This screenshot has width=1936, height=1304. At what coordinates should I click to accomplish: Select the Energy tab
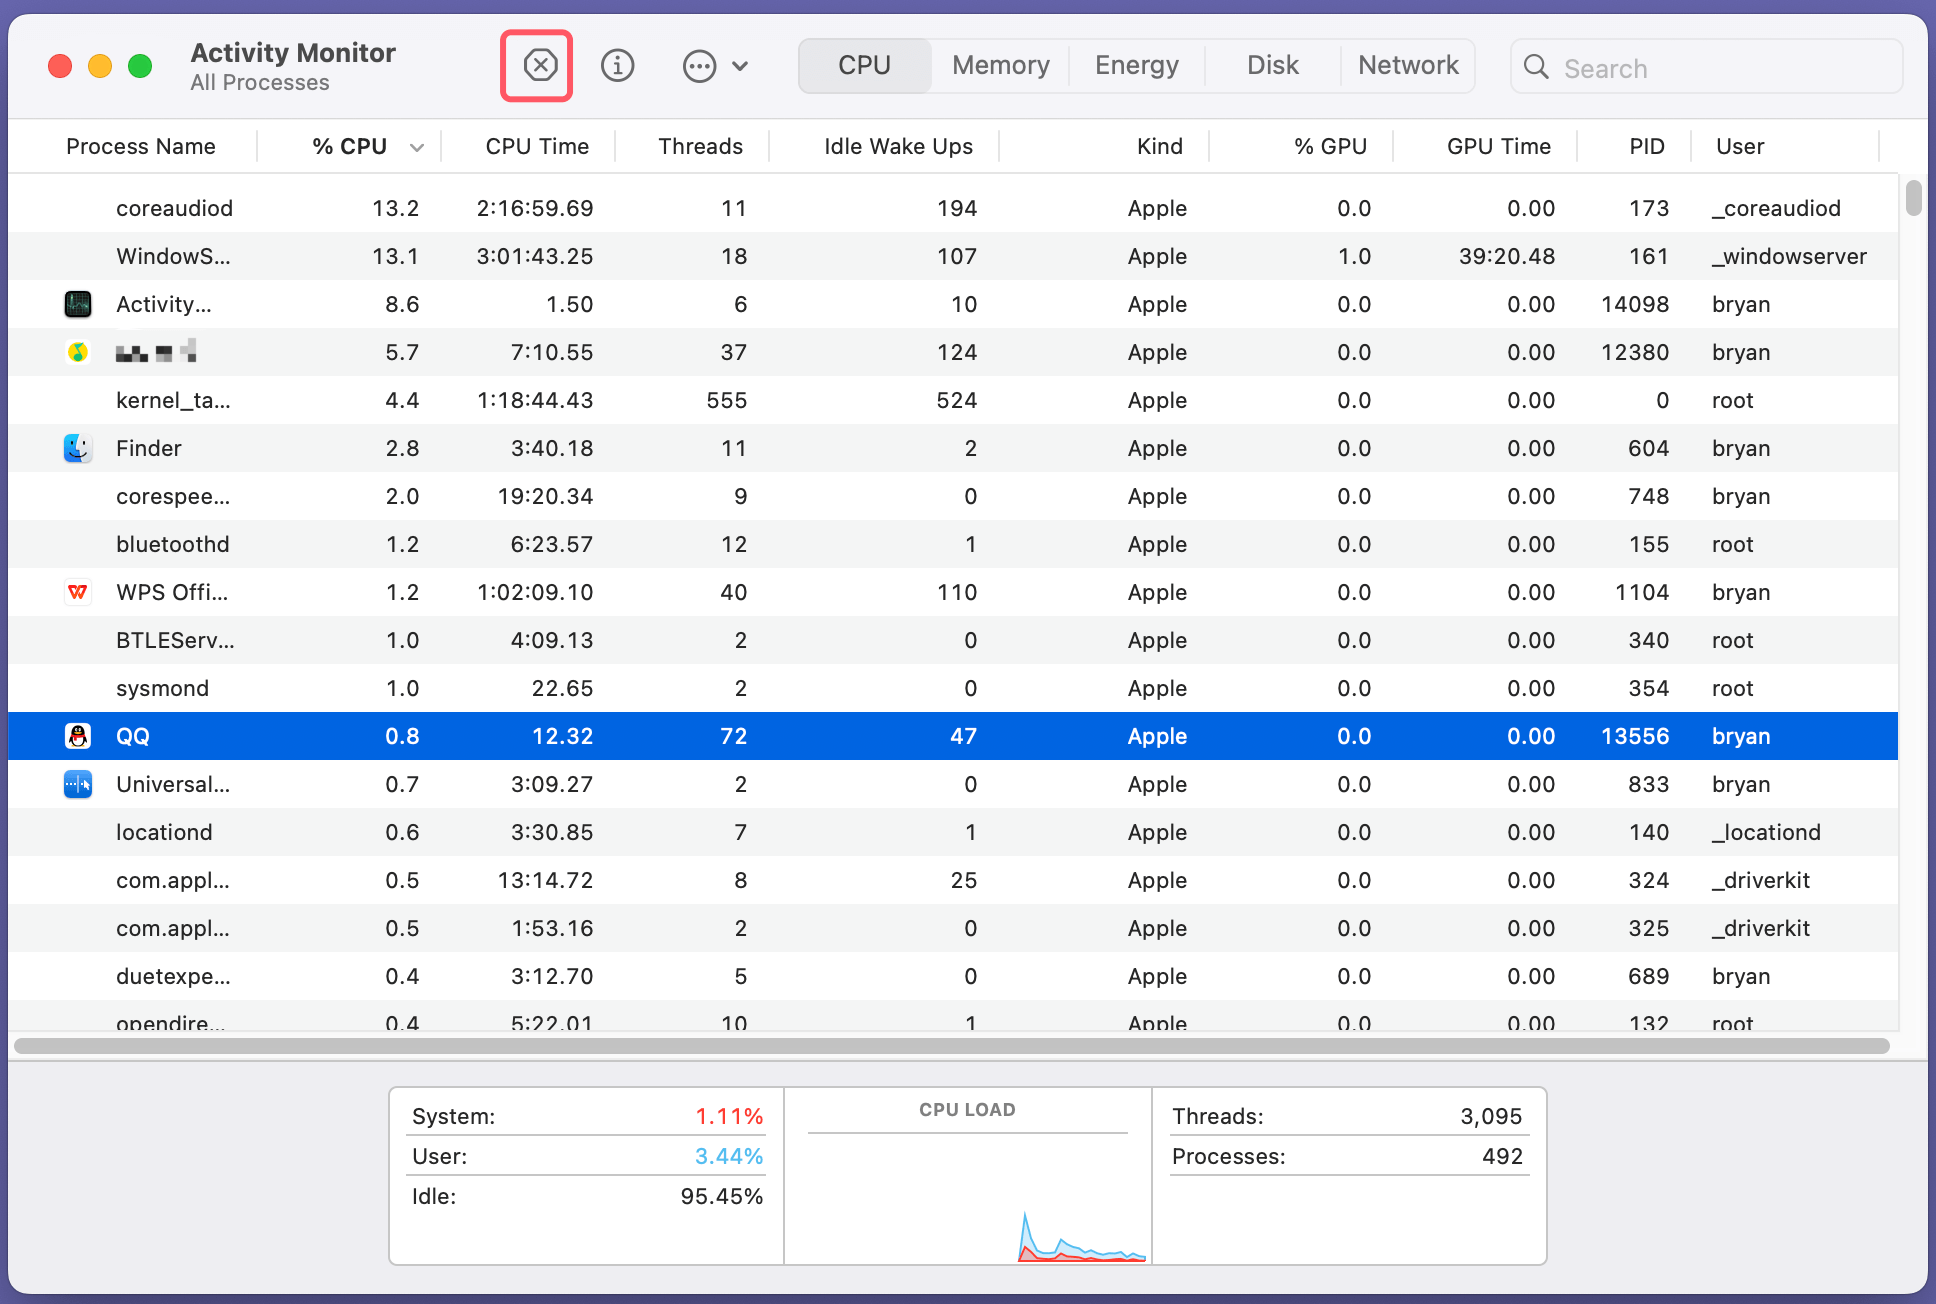(1136, 65)
